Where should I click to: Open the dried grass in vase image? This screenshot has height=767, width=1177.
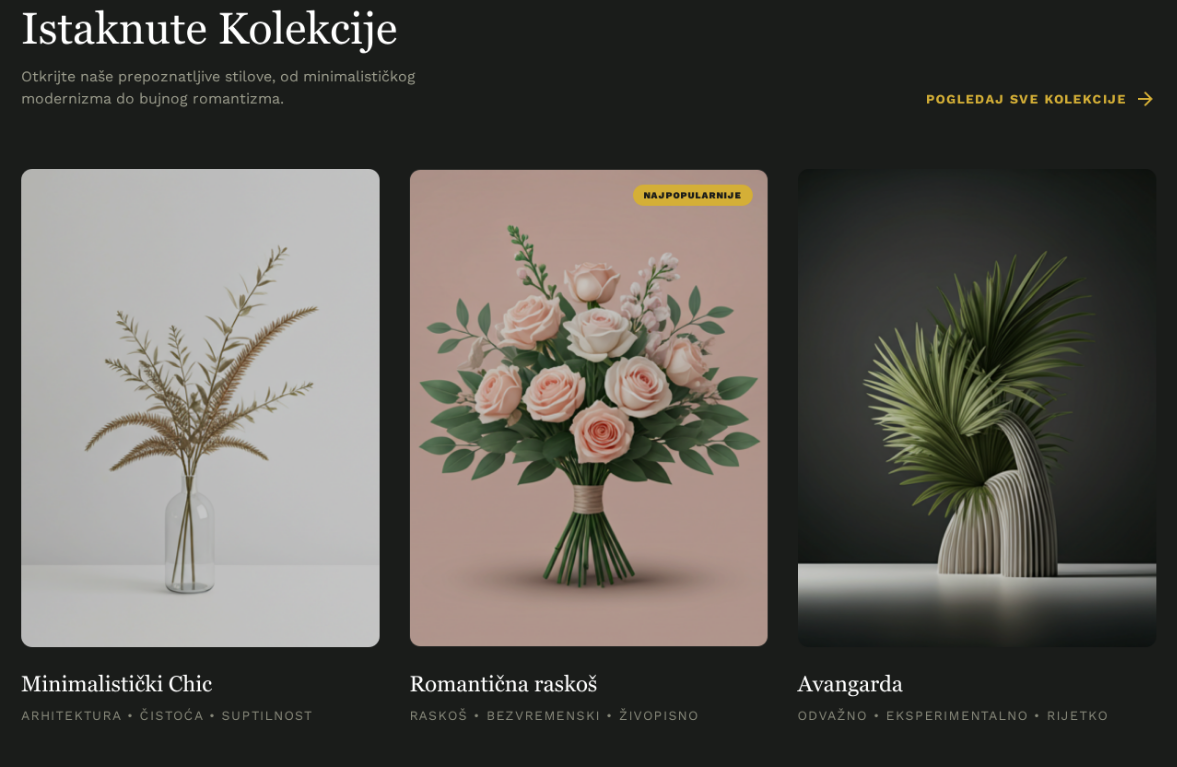(200, 408)
